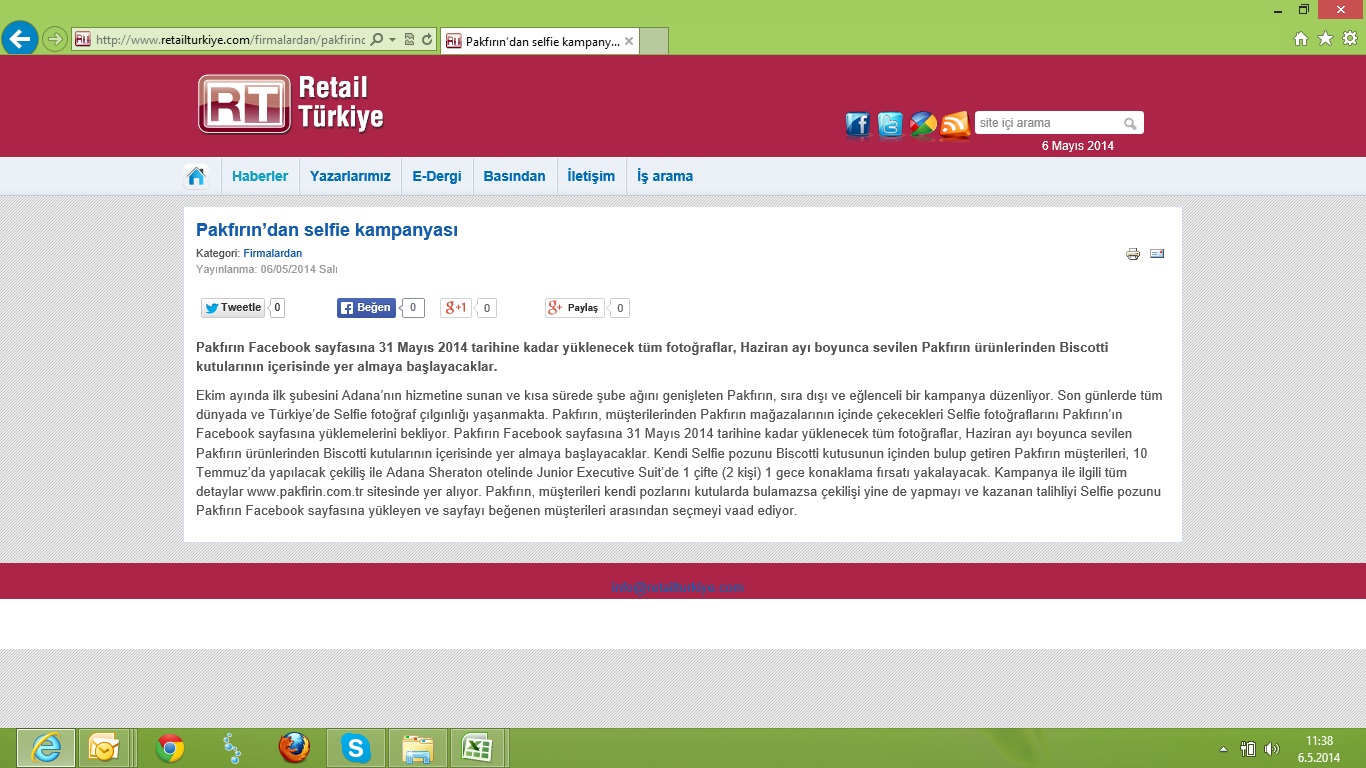1366x768 pixels.
Task: Click the footer info@retailturkiye.com email link
Action: point(678,588)
